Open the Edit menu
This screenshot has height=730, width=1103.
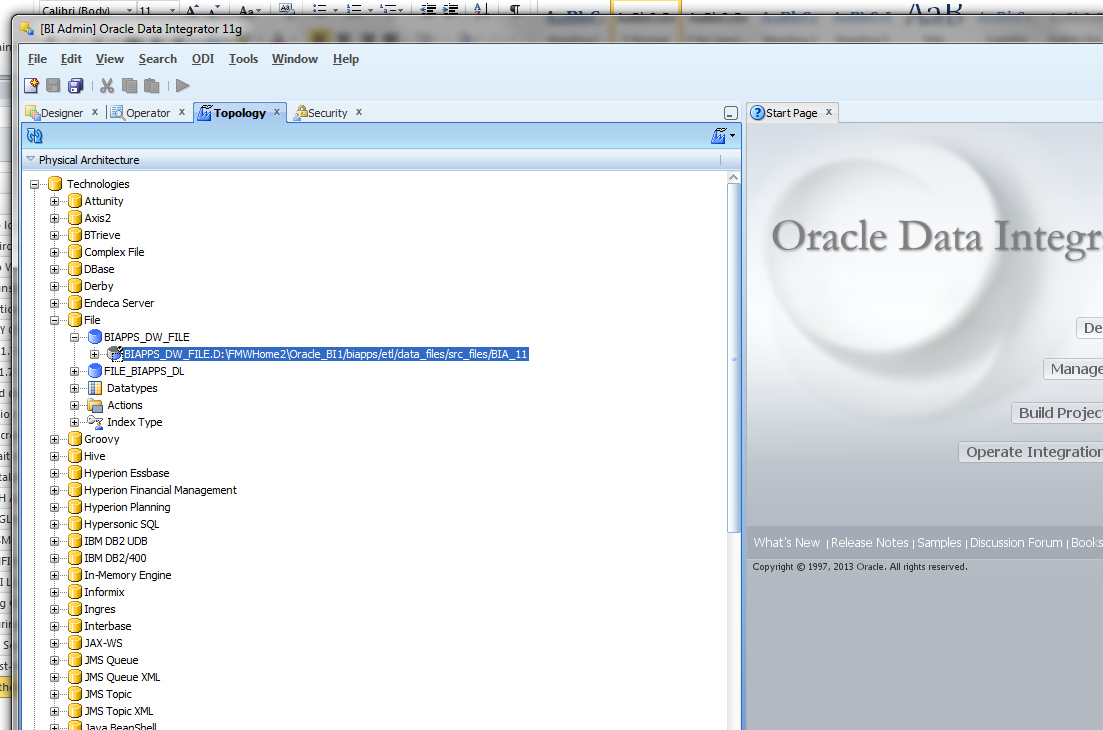click(x=71, y=59)
